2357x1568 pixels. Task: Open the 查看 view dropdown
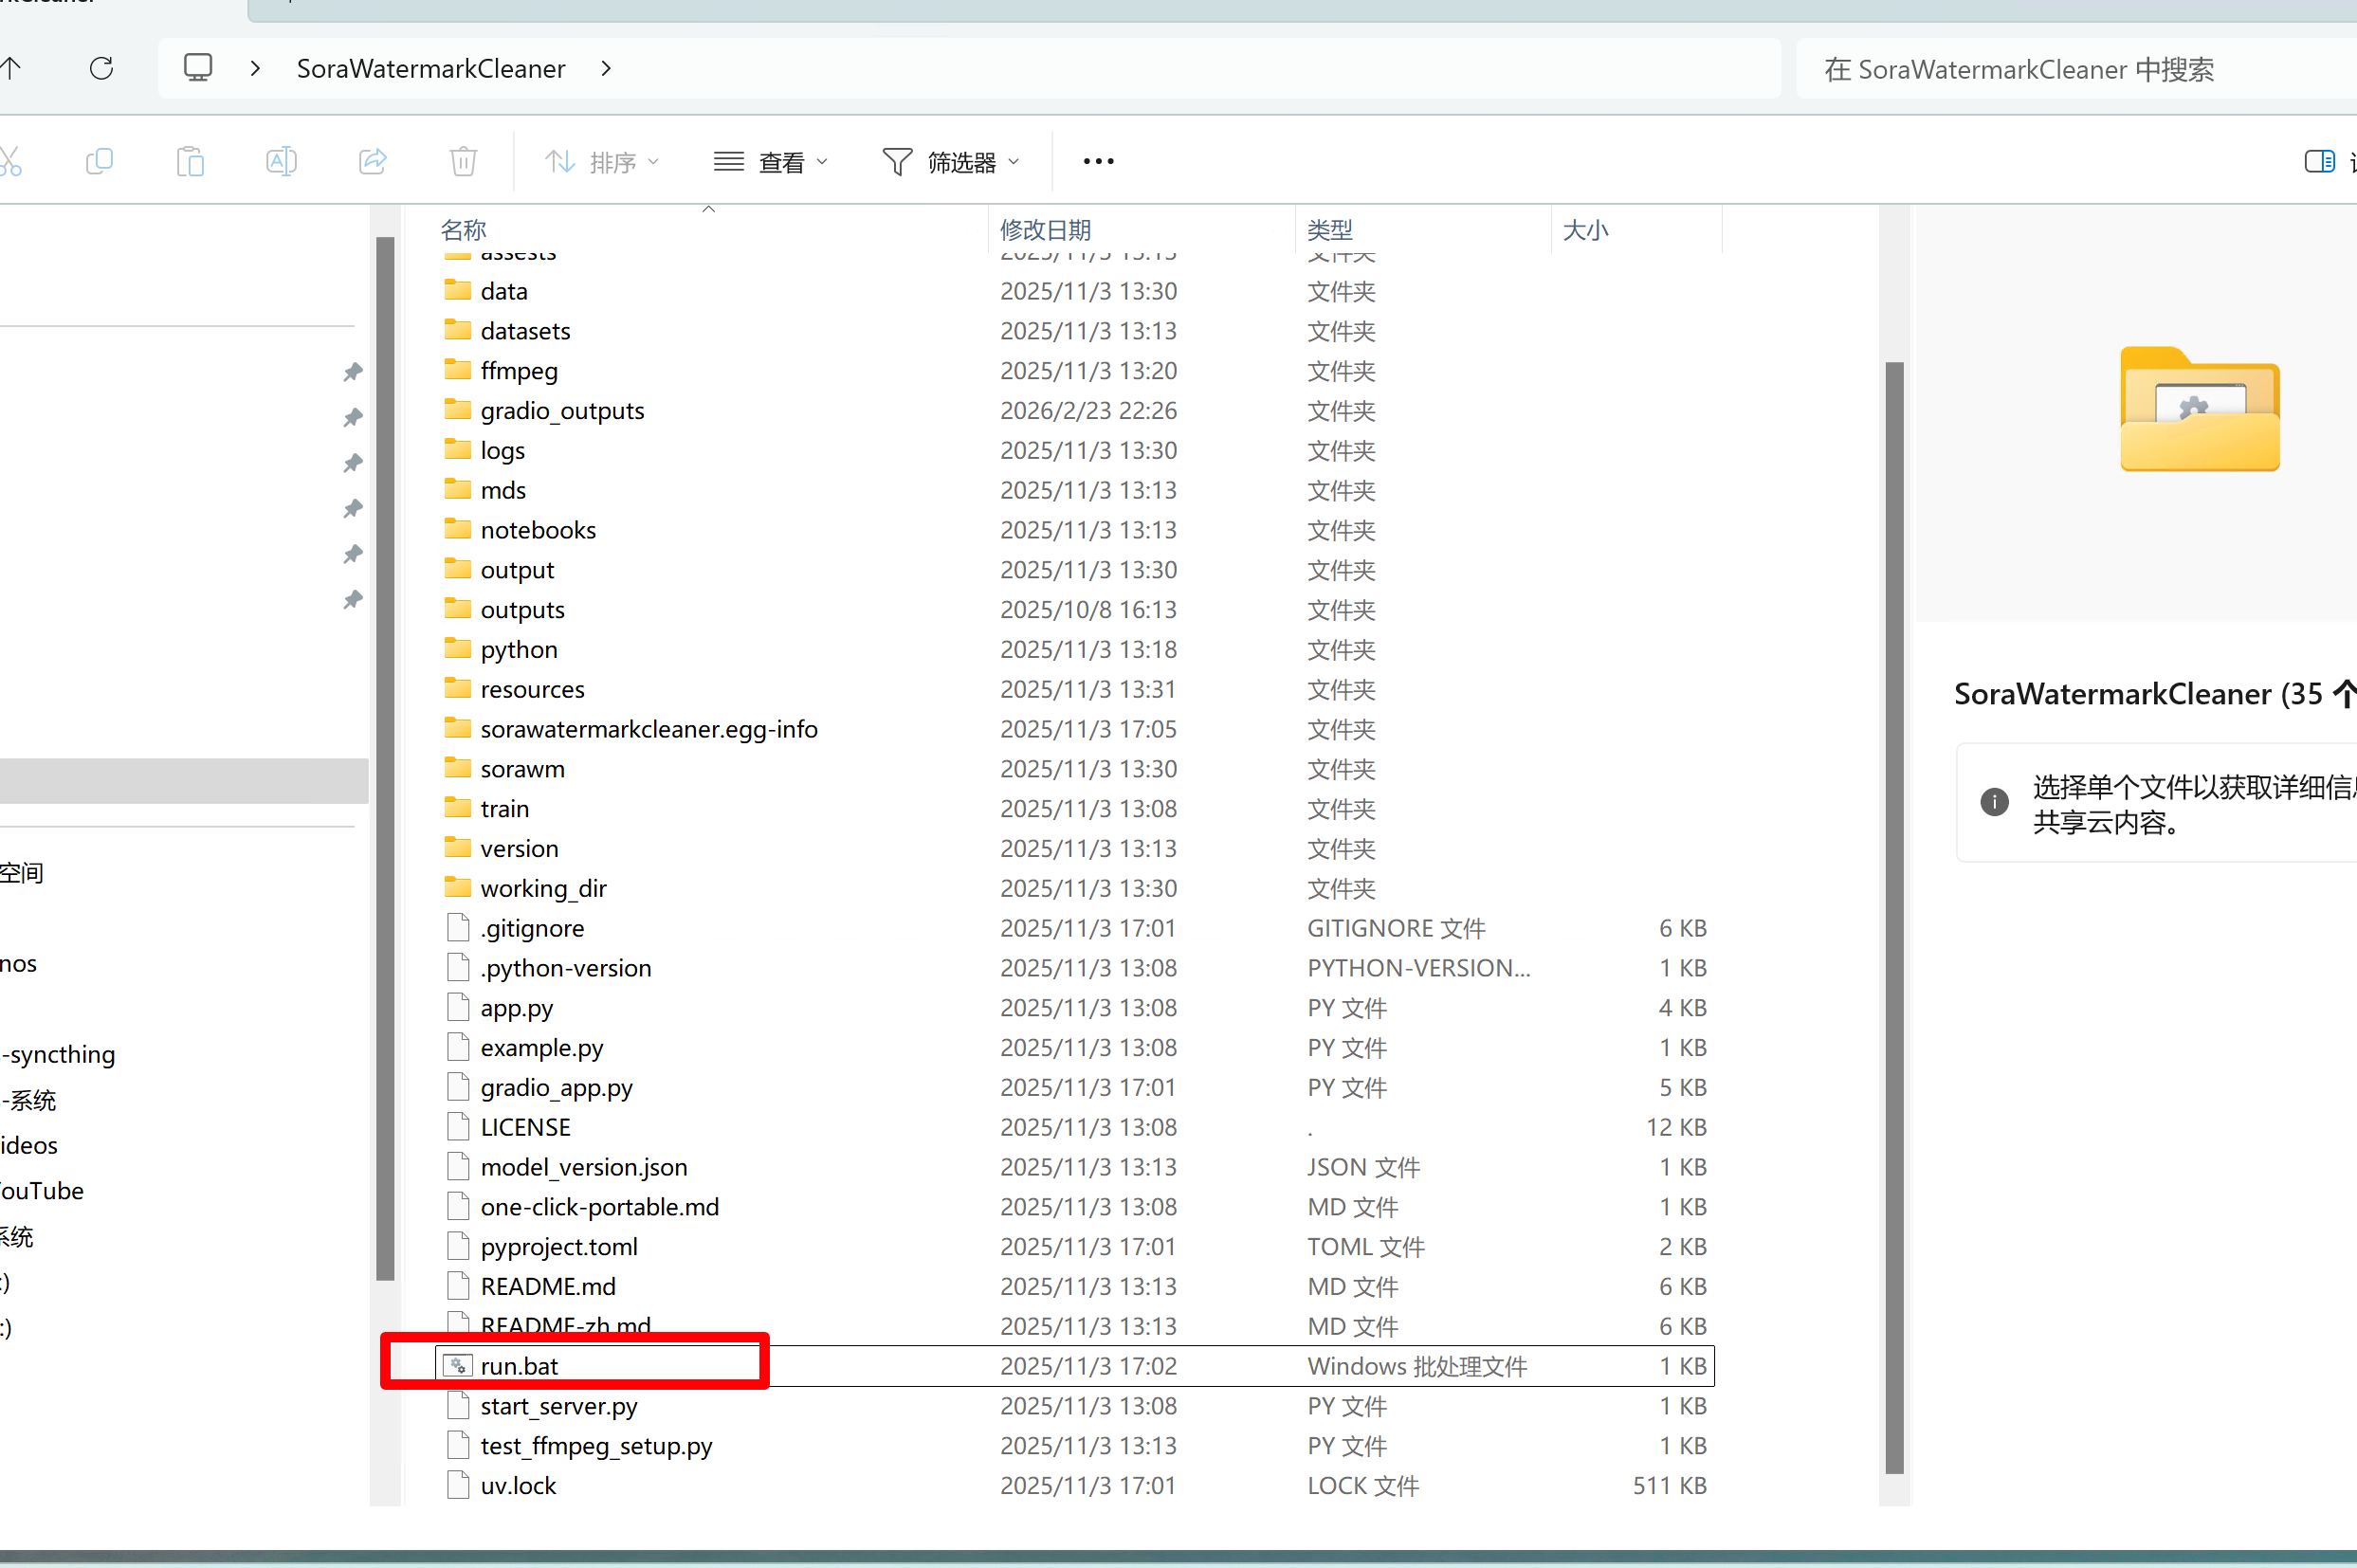coord(771,161)
